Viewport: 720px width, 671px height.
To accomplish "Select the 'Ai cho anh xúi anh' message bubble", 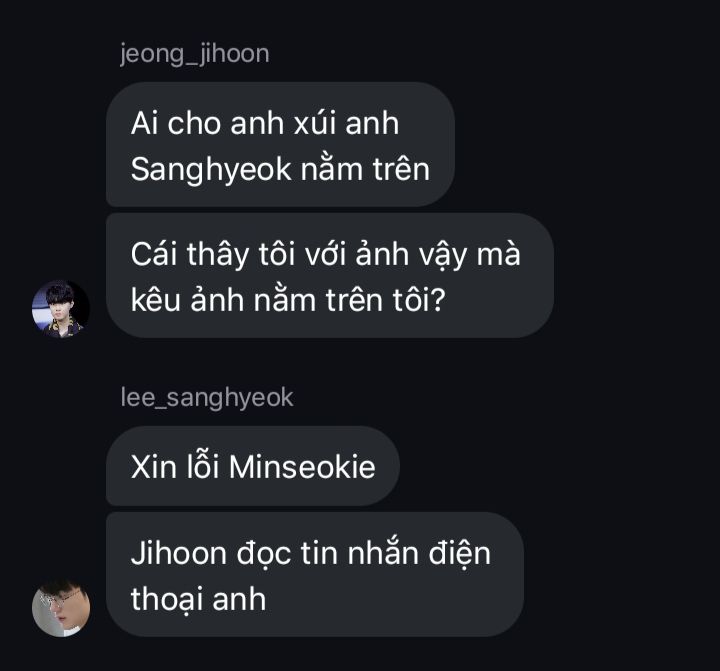I will click(280, 145).
